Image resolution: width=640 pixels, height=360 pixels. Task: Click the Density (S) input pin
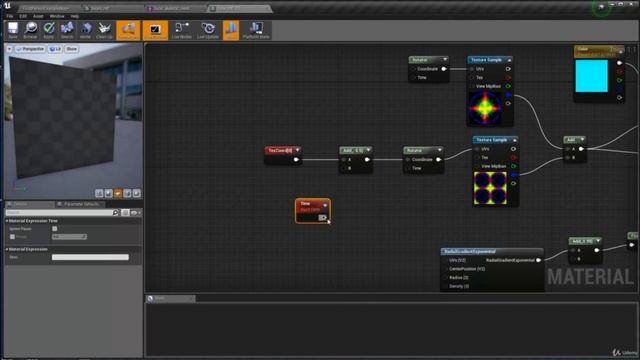click(445, 286)
